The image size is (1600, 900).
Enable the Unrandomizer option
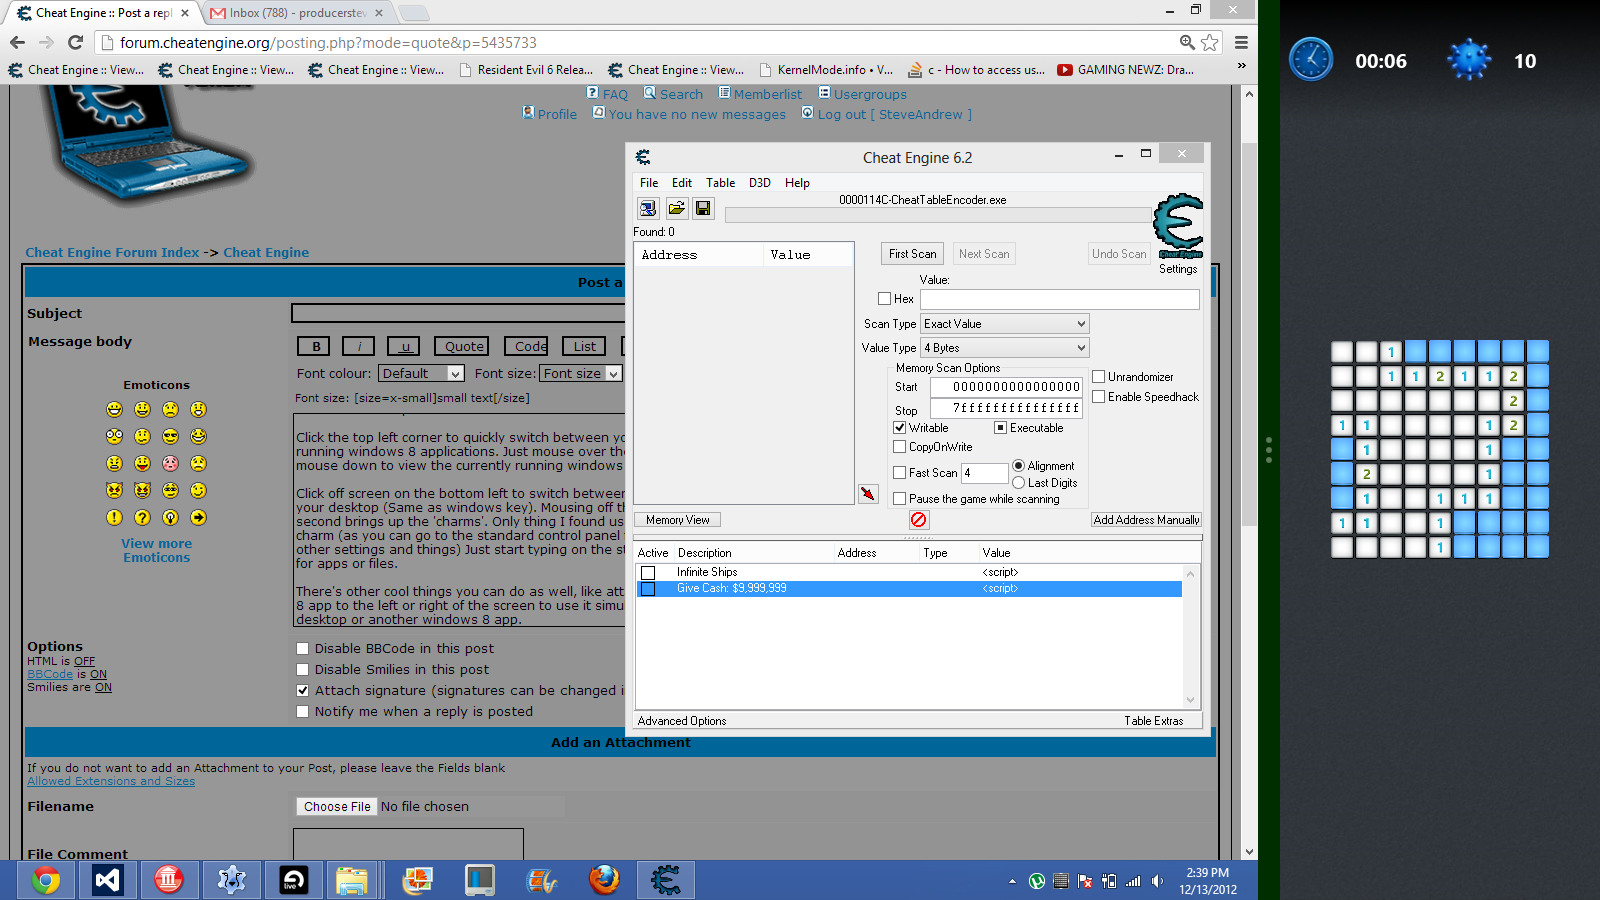[x=1098, y=377]
